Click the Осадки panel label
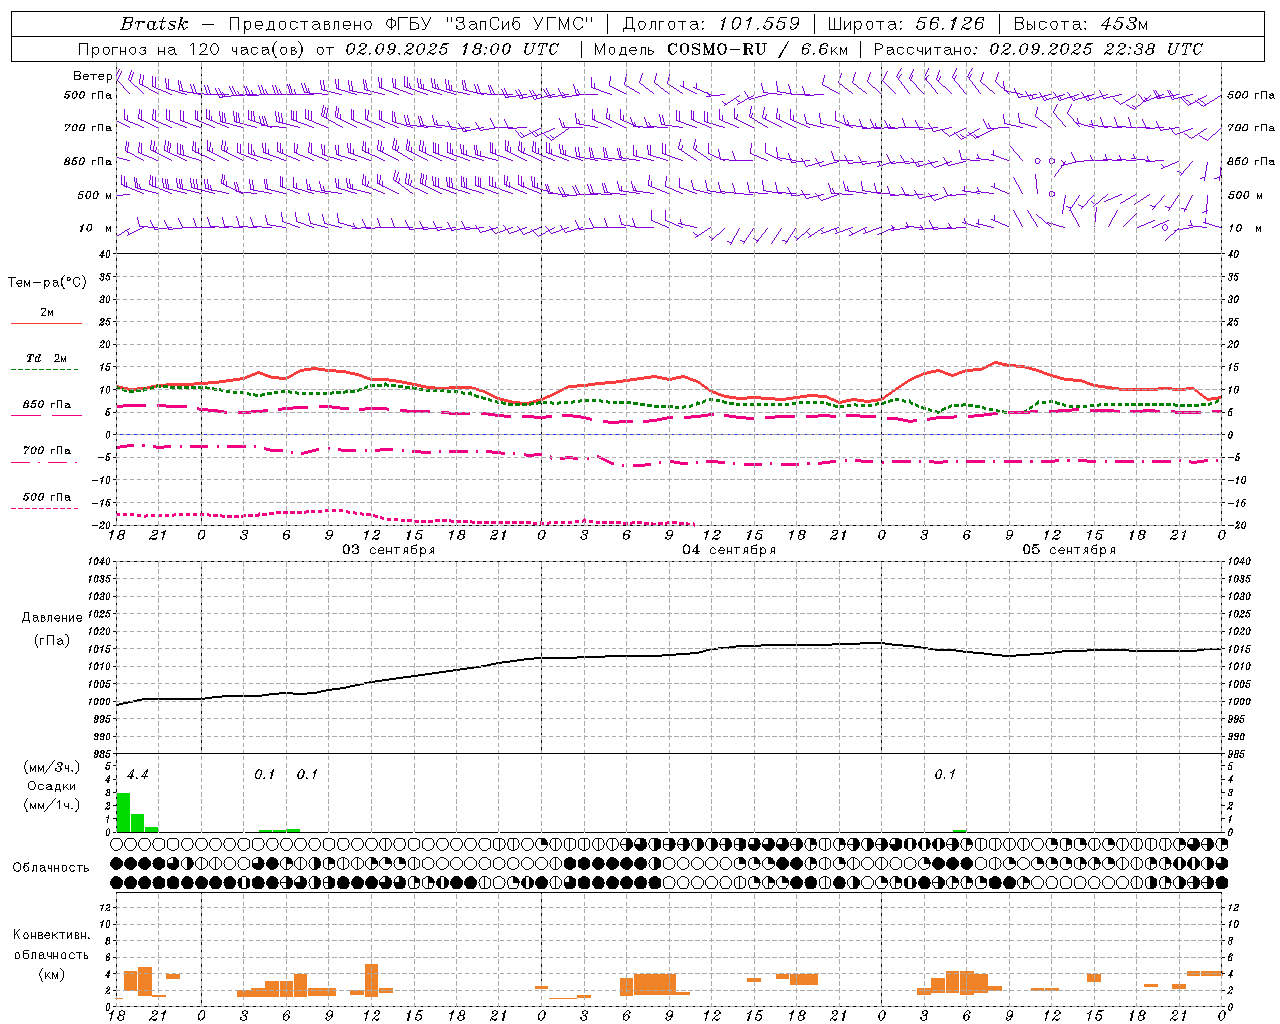The height and width of the screenshot is (1024, 1280). [52, 786]
